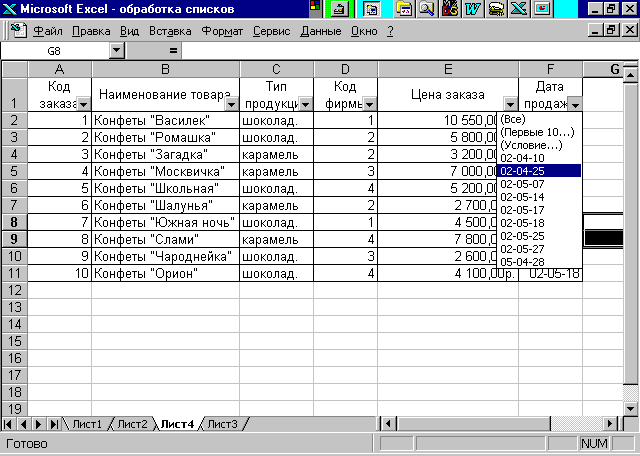Open the Наименование товара filter arrow
This screenshot has height=456, width=640.
[231, 105]
